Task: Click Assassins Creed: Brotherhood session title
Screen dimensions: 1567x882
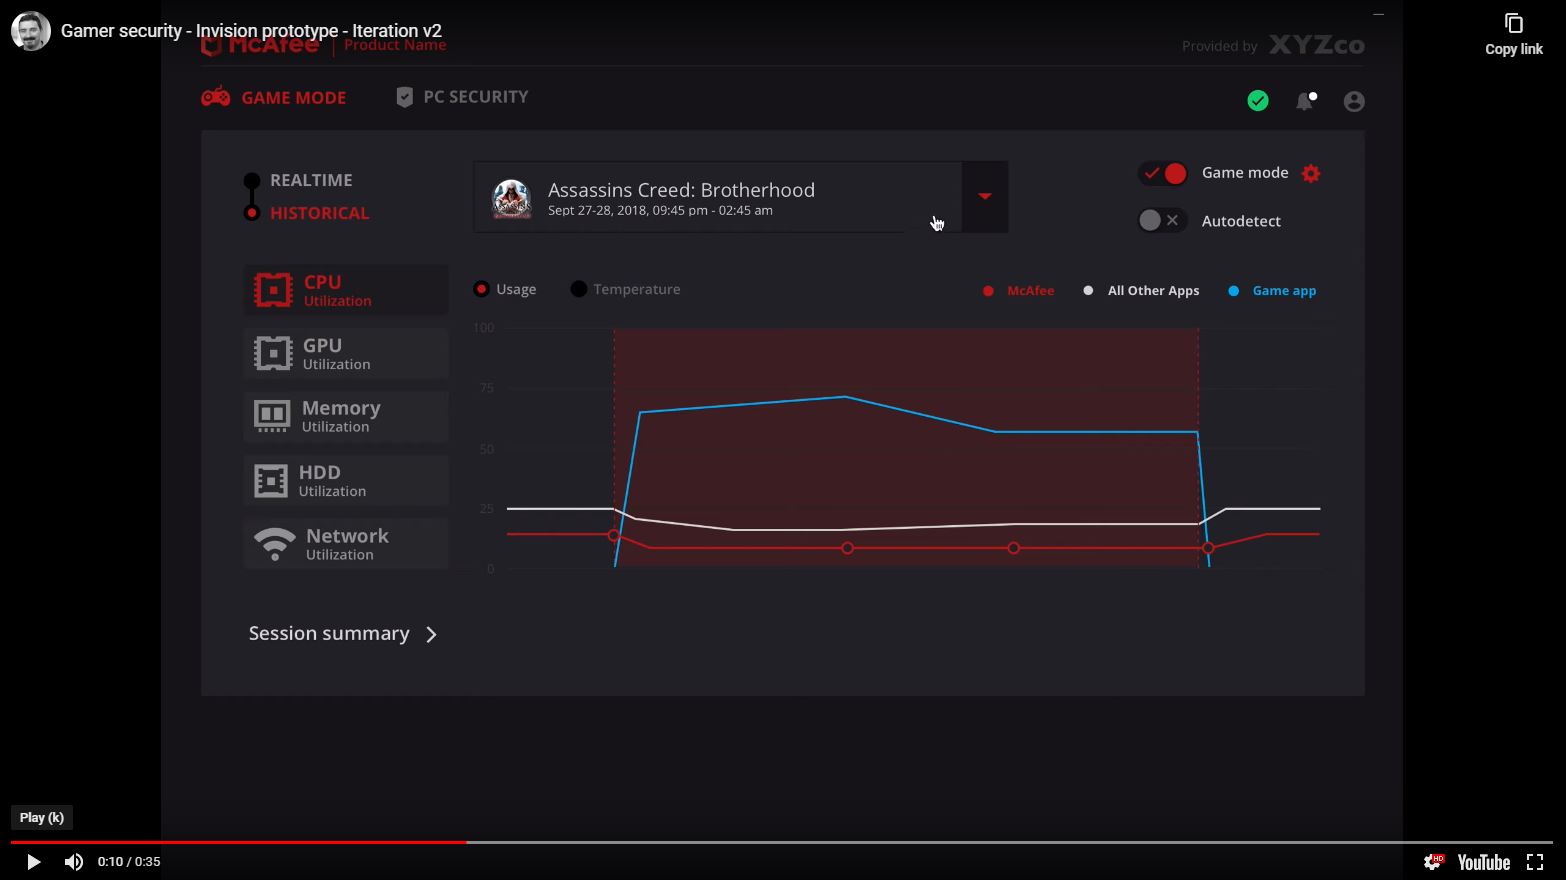Action: tap(681, 190)
